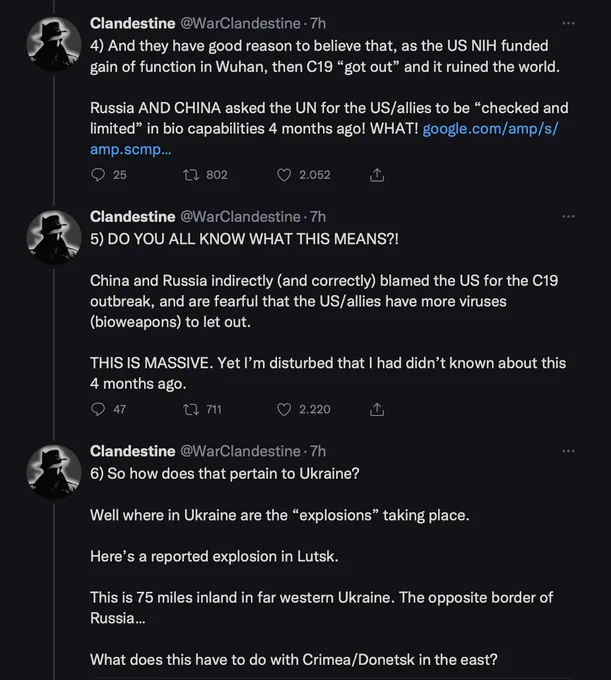Click Clandestine avatar on tweet 6

coord(54,472)
